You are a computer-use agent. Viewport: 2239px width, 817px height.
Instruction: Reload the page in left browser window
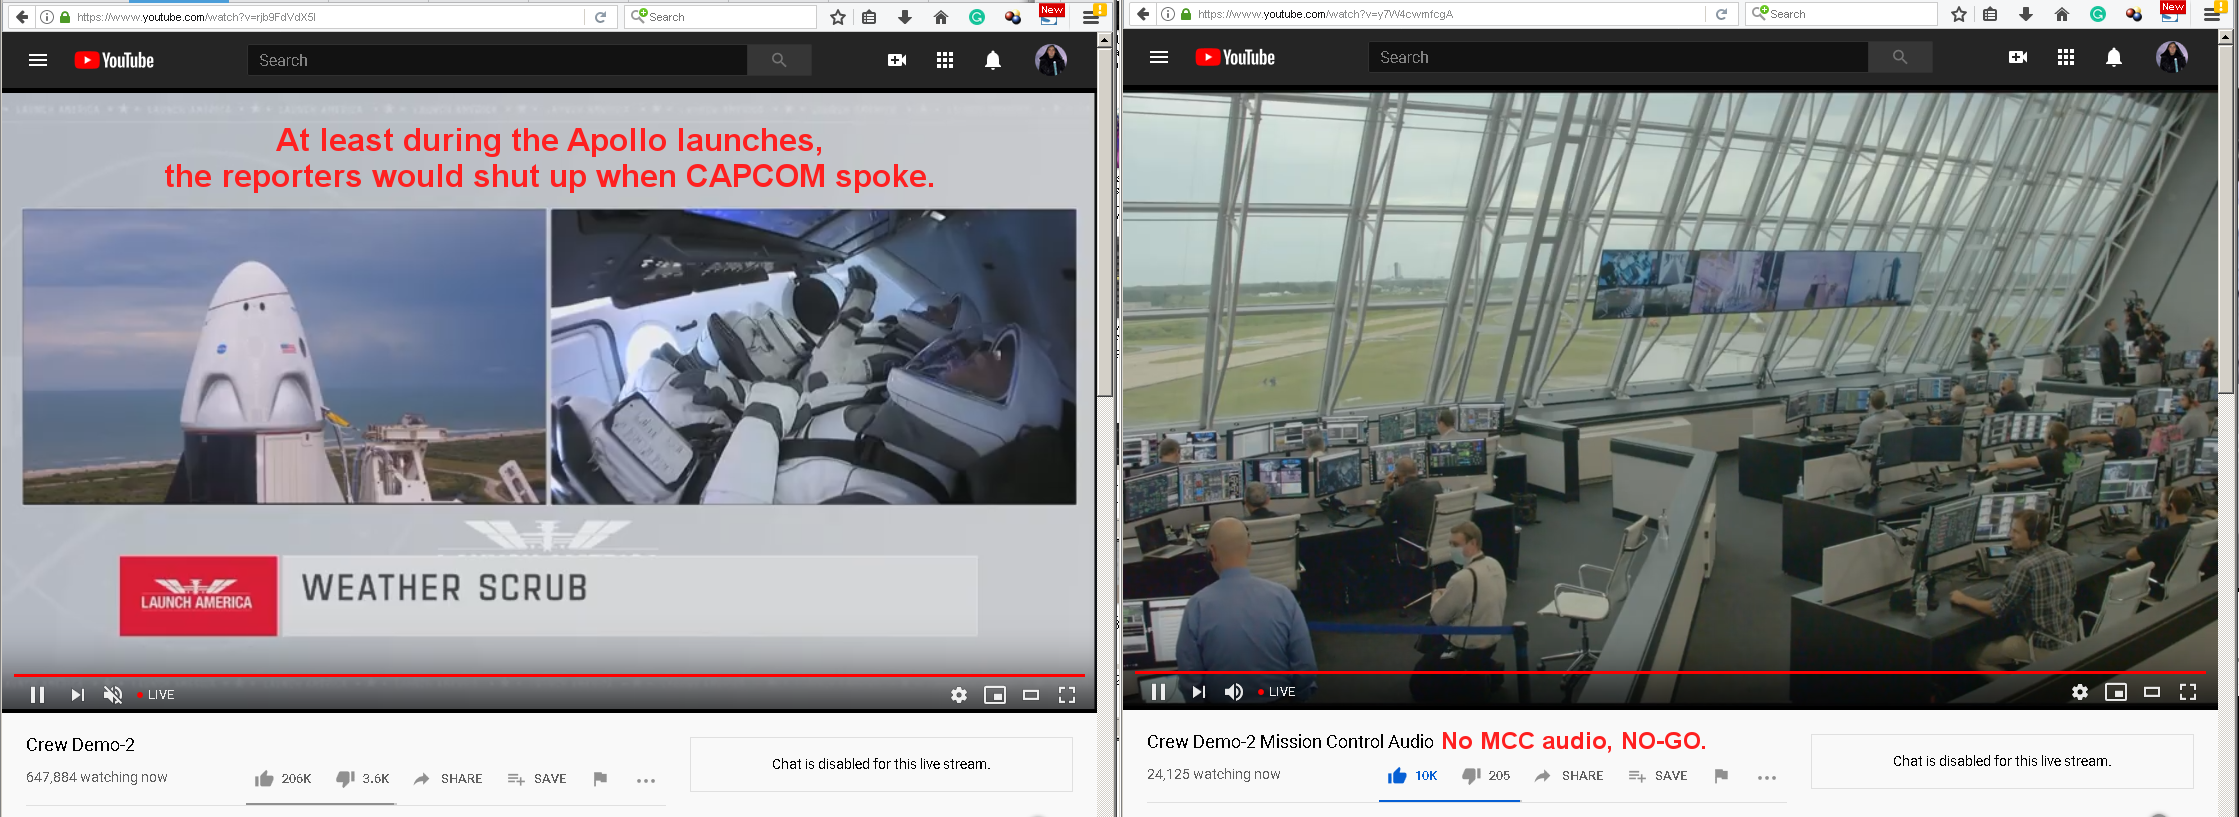600,17
